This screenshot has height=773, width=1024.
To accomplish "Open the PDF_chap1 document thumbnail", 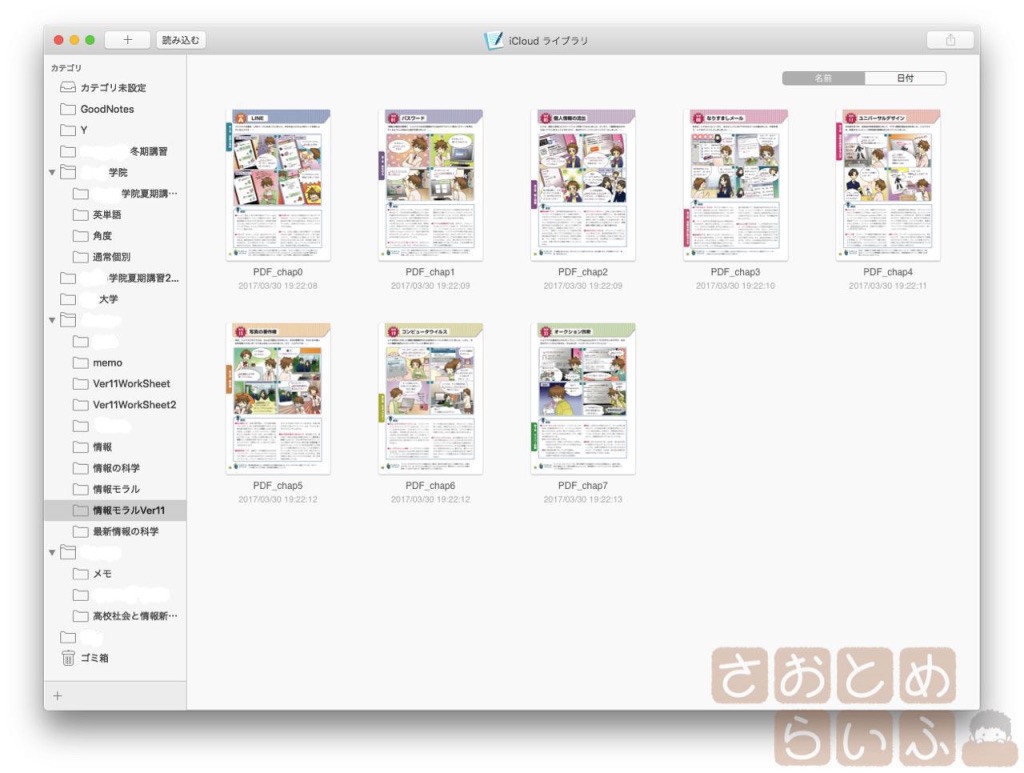I will 430,185.
